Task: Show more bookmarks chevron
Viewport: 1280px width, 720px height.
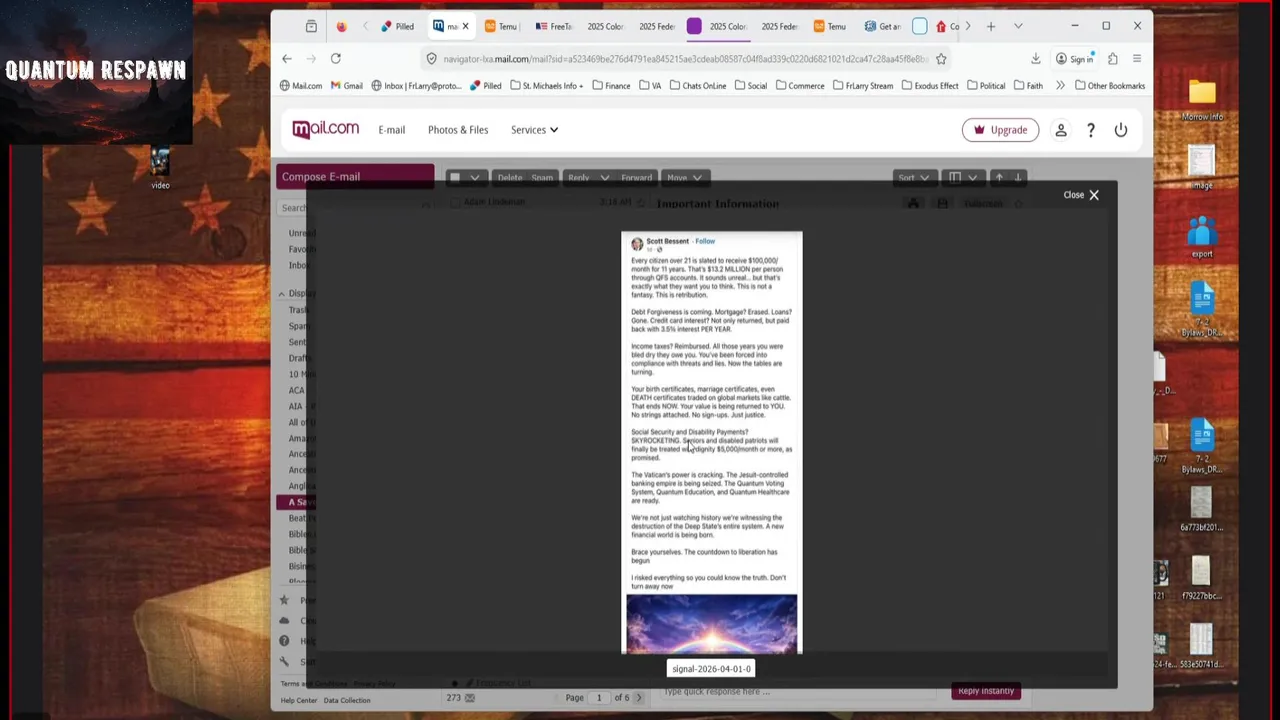Action: (1060, 86)
